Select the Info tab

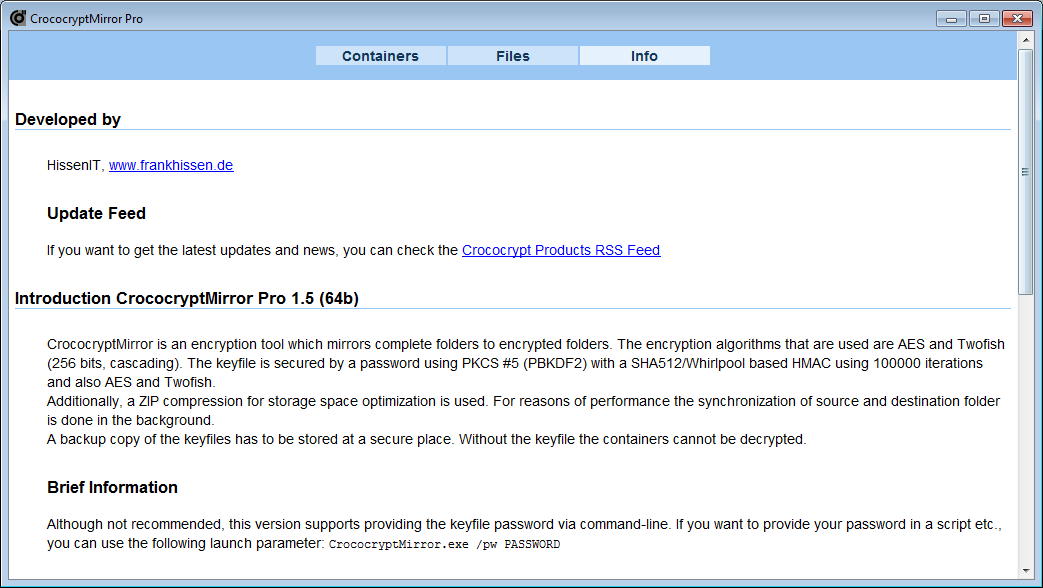click(x=645, y=56)
